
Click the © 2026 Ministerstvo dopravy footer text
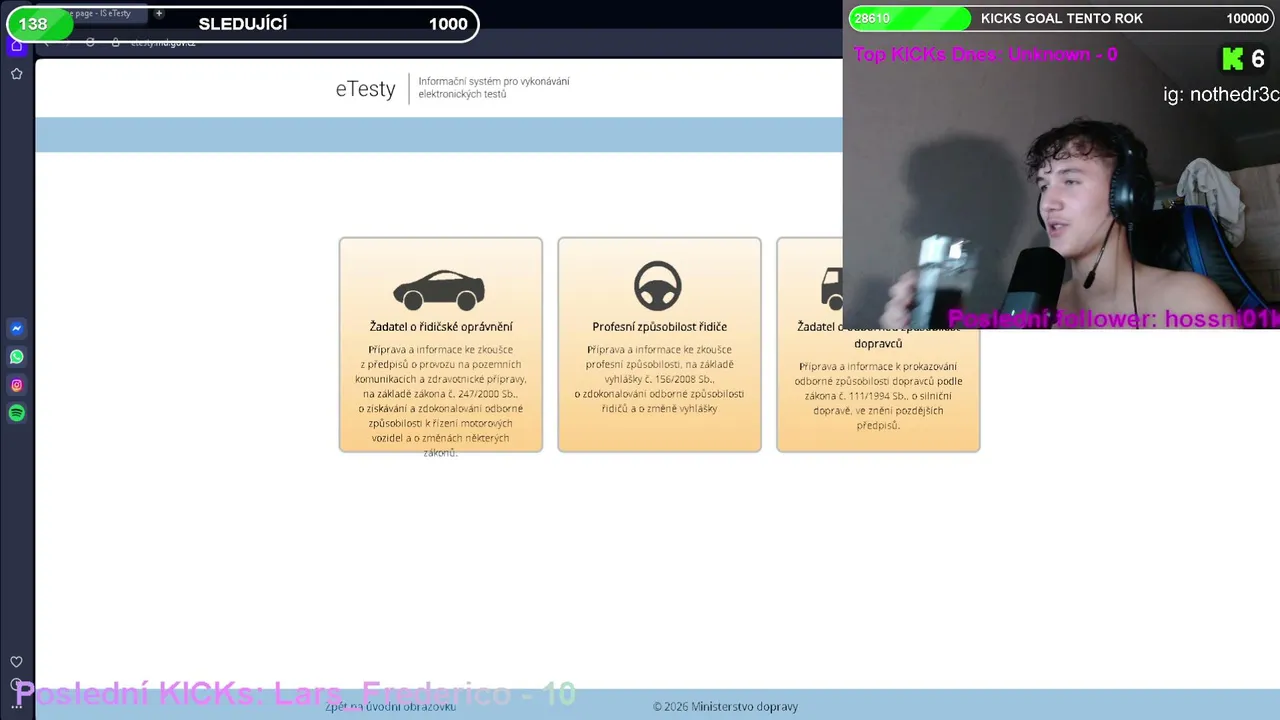click(x=726, y=706)
